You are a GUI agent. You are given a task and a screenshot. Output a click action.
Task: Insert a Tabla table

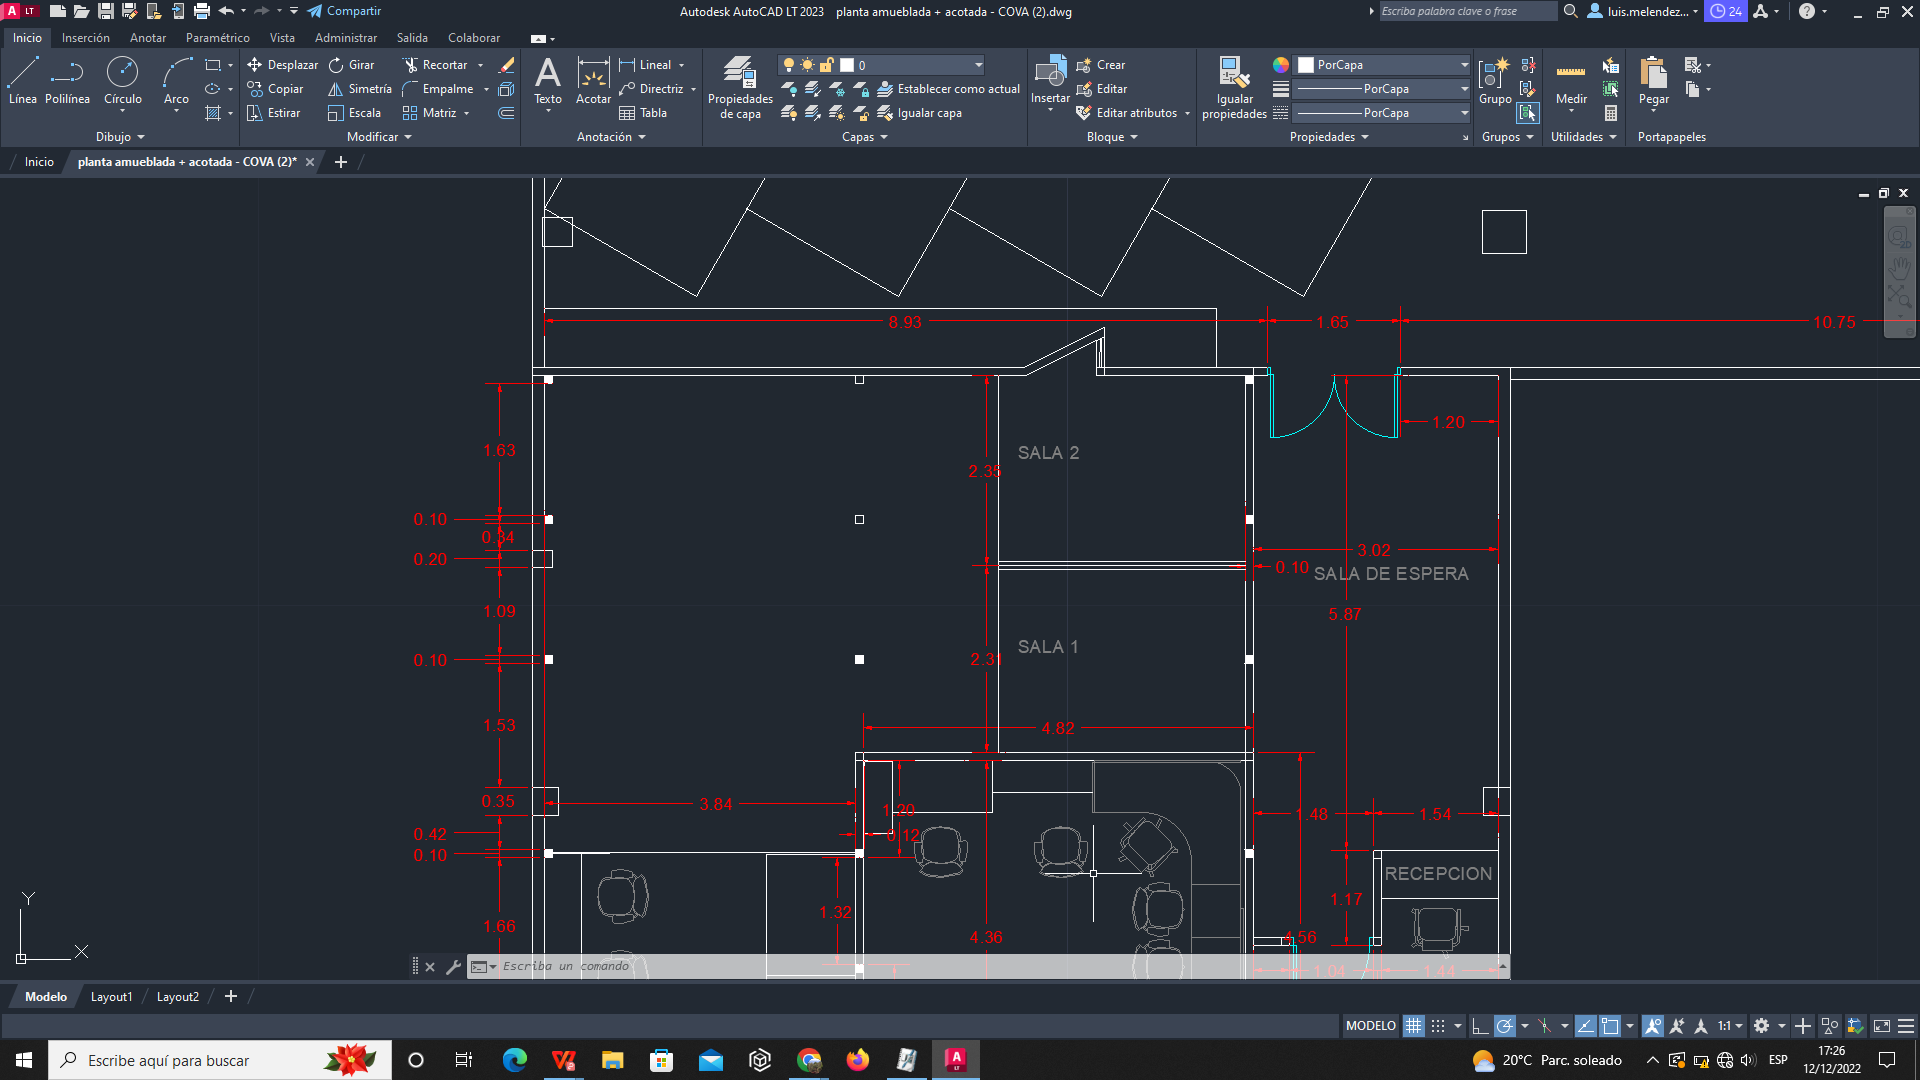tap(643, 113)
